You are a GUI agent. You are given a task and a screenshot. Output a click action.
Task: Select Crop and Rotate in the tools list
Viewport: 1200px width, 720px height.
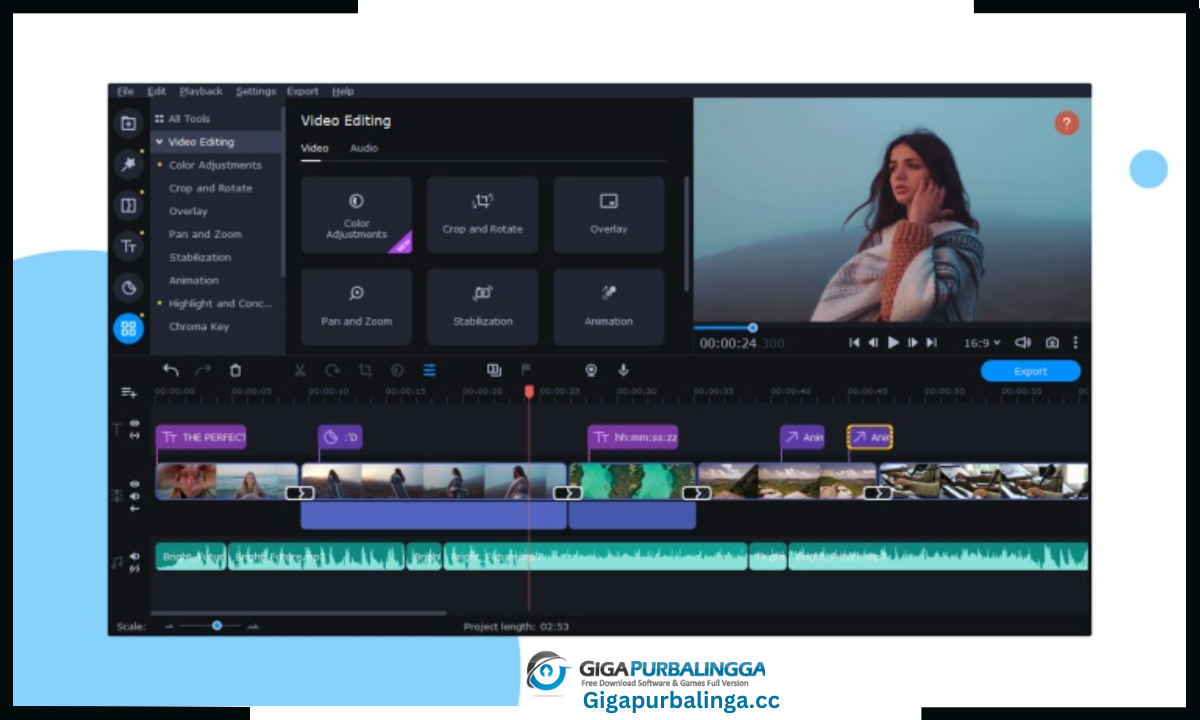point(210,188)
